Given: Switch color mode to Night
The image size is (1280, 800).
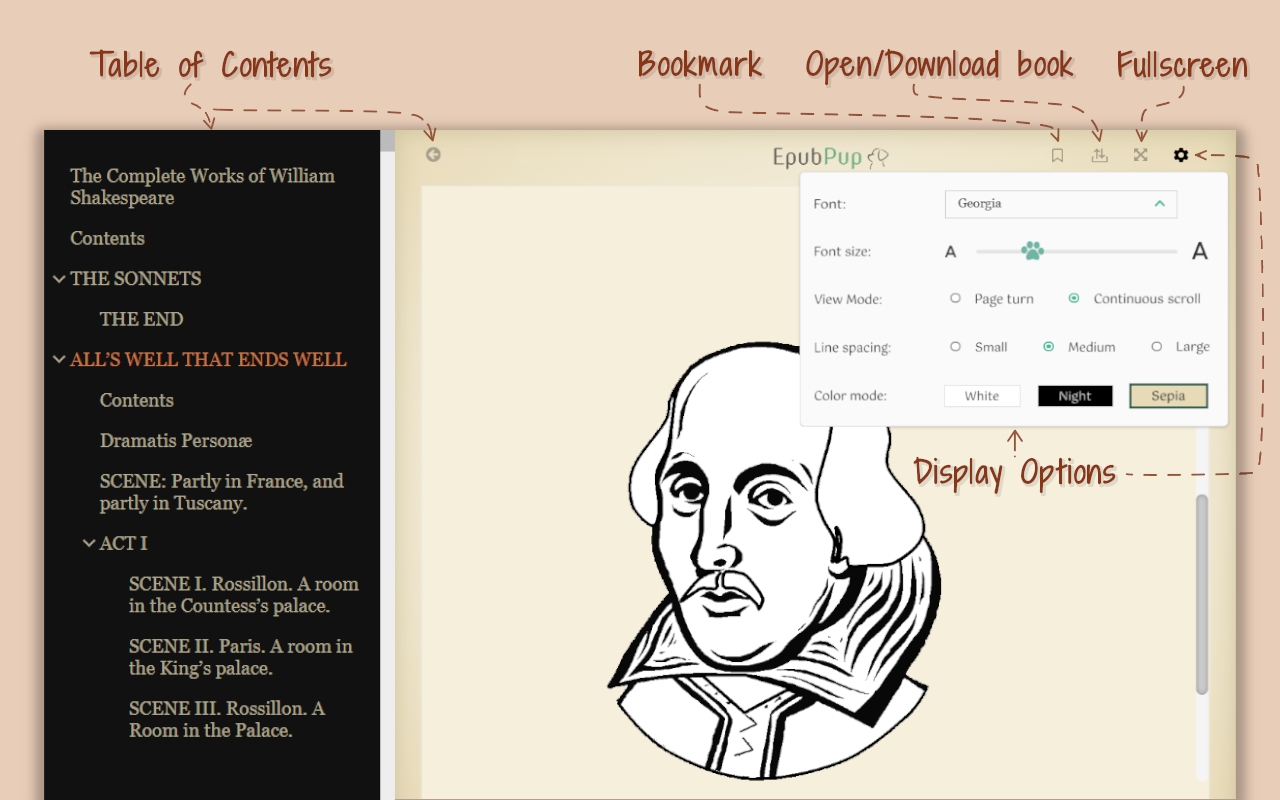Looking at the screenshot, I should pos(1074,395).
